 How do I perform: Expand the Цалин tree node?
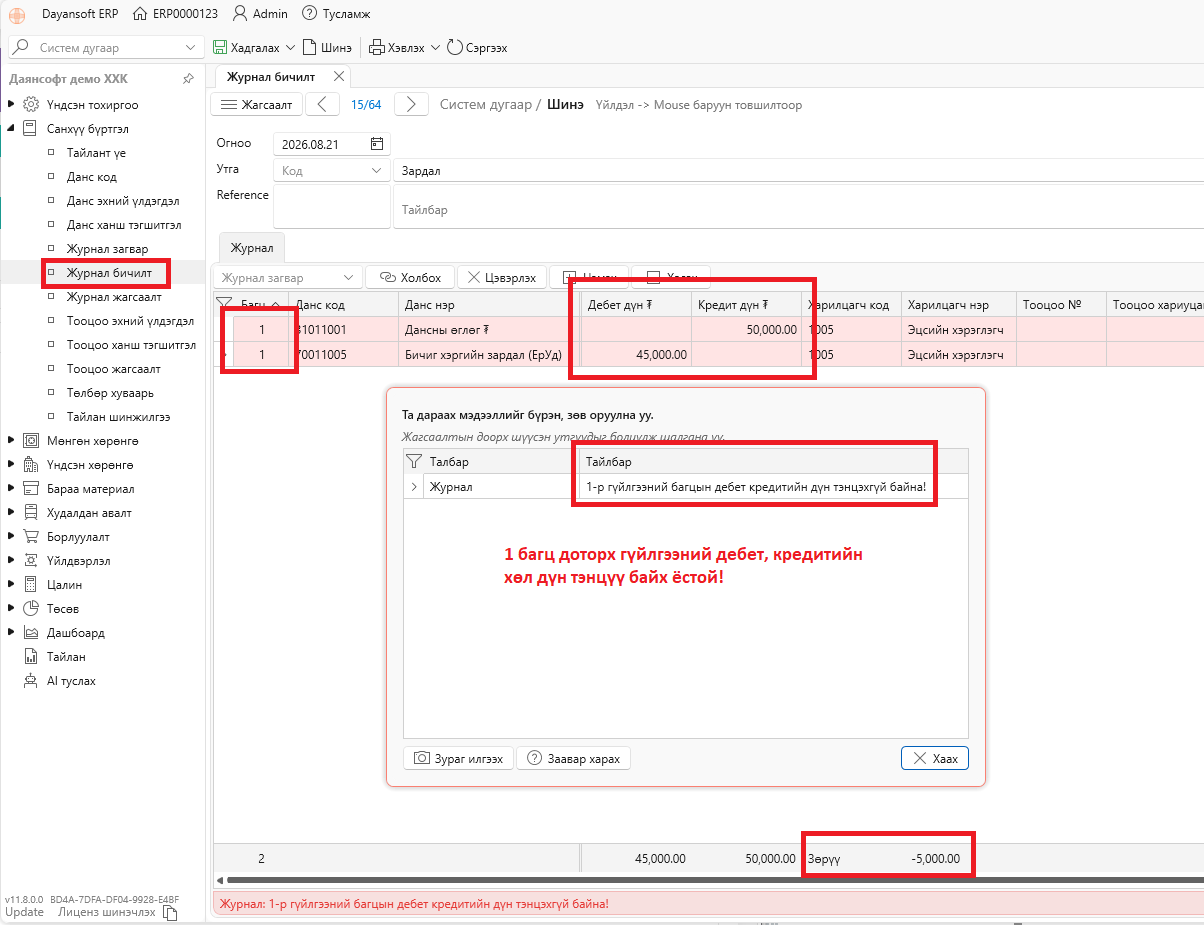[11, 584]
